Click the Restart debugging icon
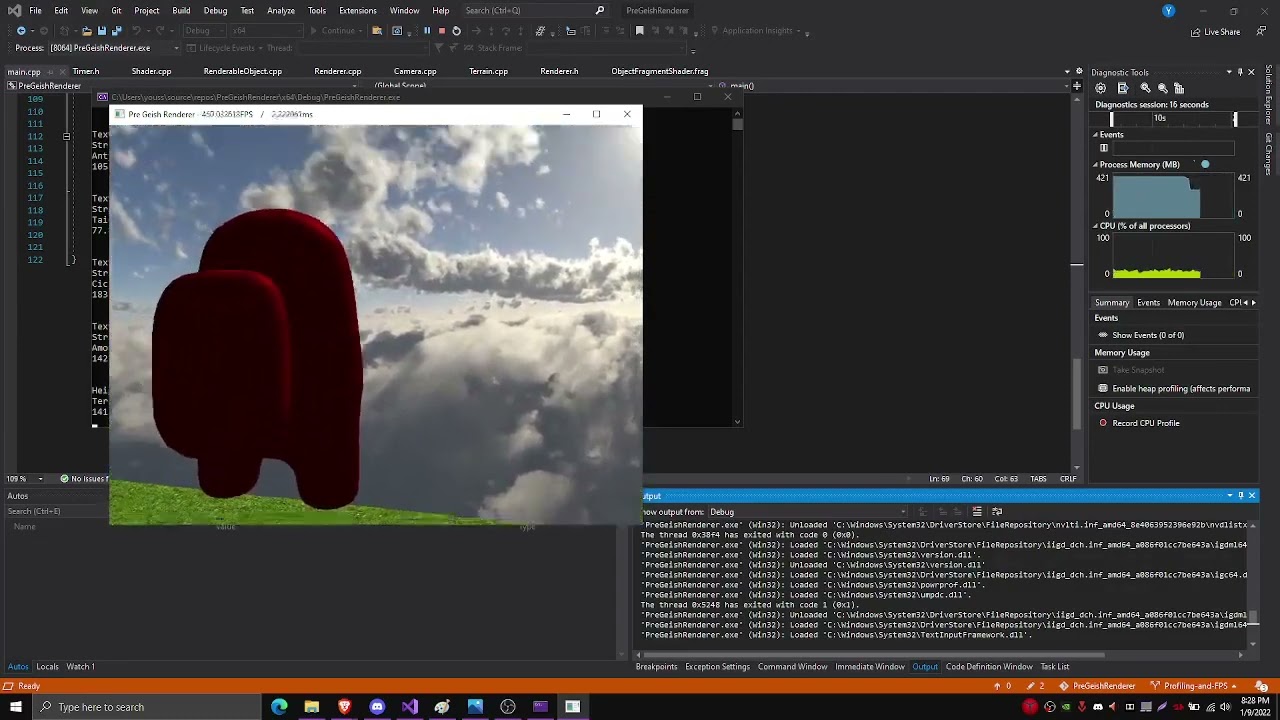Viewport: 1280px width, 720px height. click(x=456, y=30)
